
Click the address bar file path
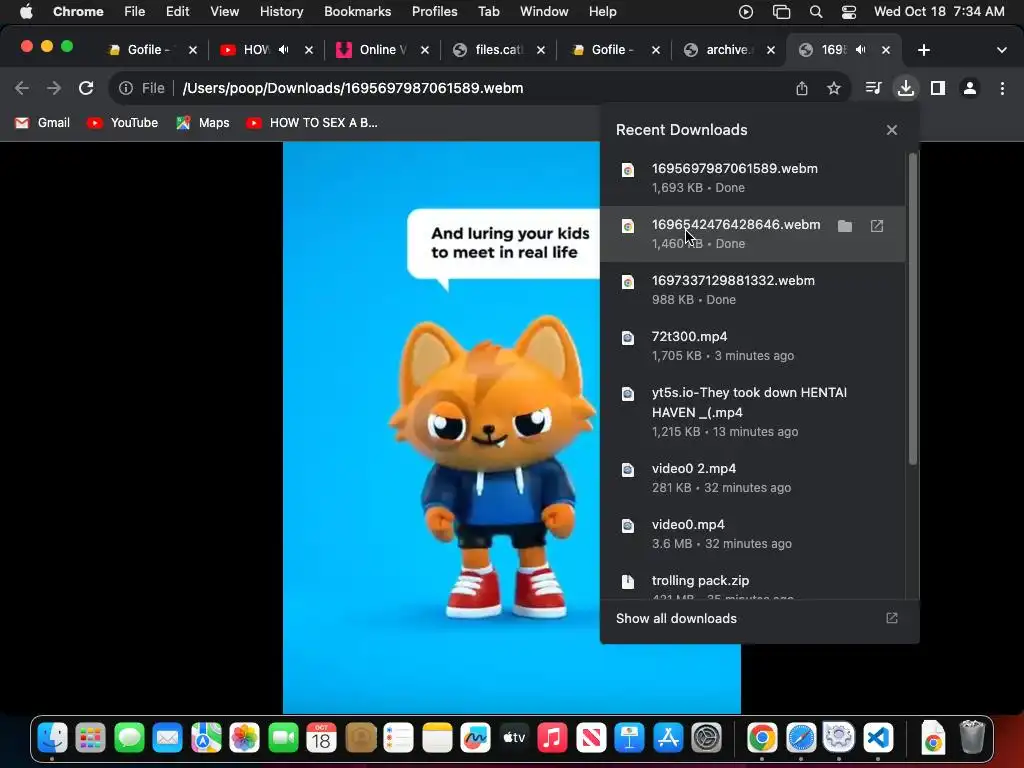353,88
